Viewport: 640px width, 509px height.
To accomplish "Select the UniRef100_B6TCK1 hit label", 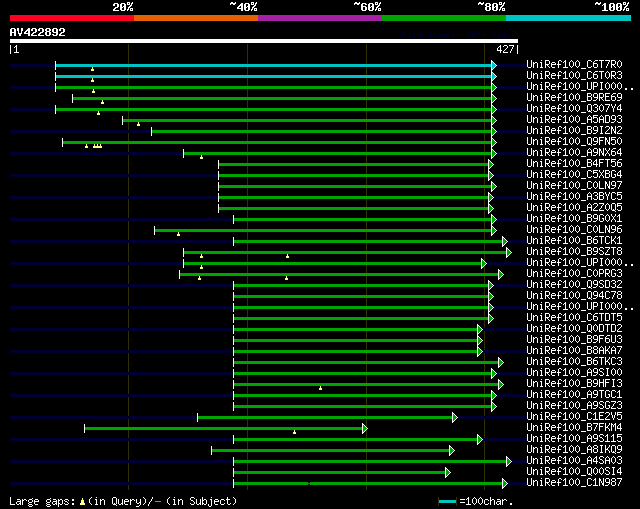I will tap(574, 241).
